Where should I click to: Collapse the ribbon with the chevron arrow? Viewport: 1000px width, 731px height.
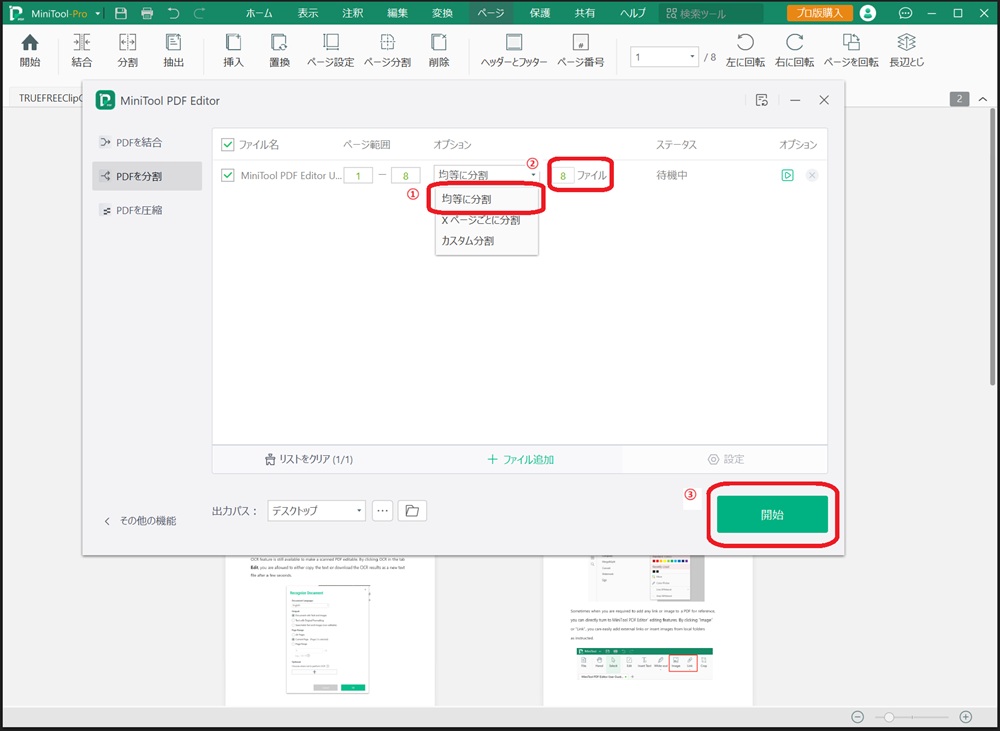tap(983, 99)
